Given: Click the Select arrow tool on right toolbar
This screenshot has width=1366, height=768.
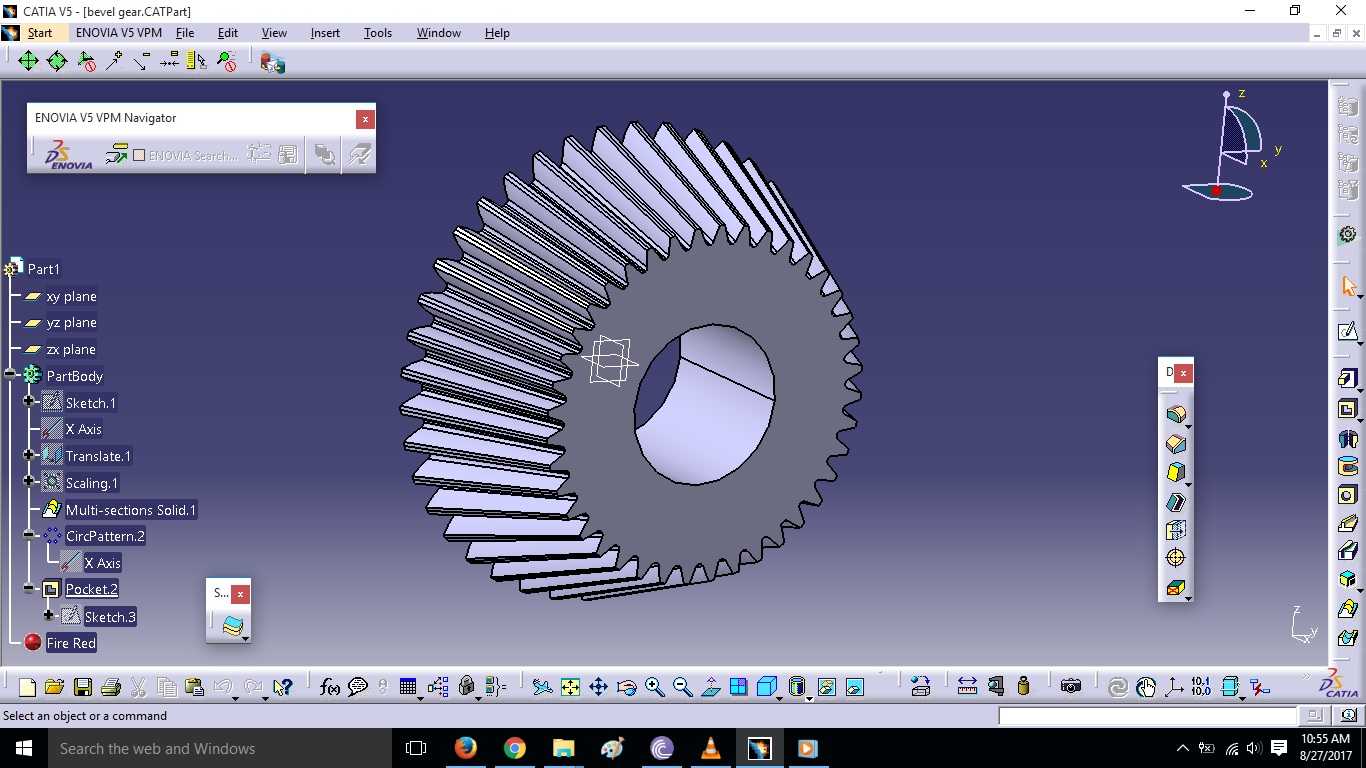Looking at the screenshot, I should click(1348, 287).
